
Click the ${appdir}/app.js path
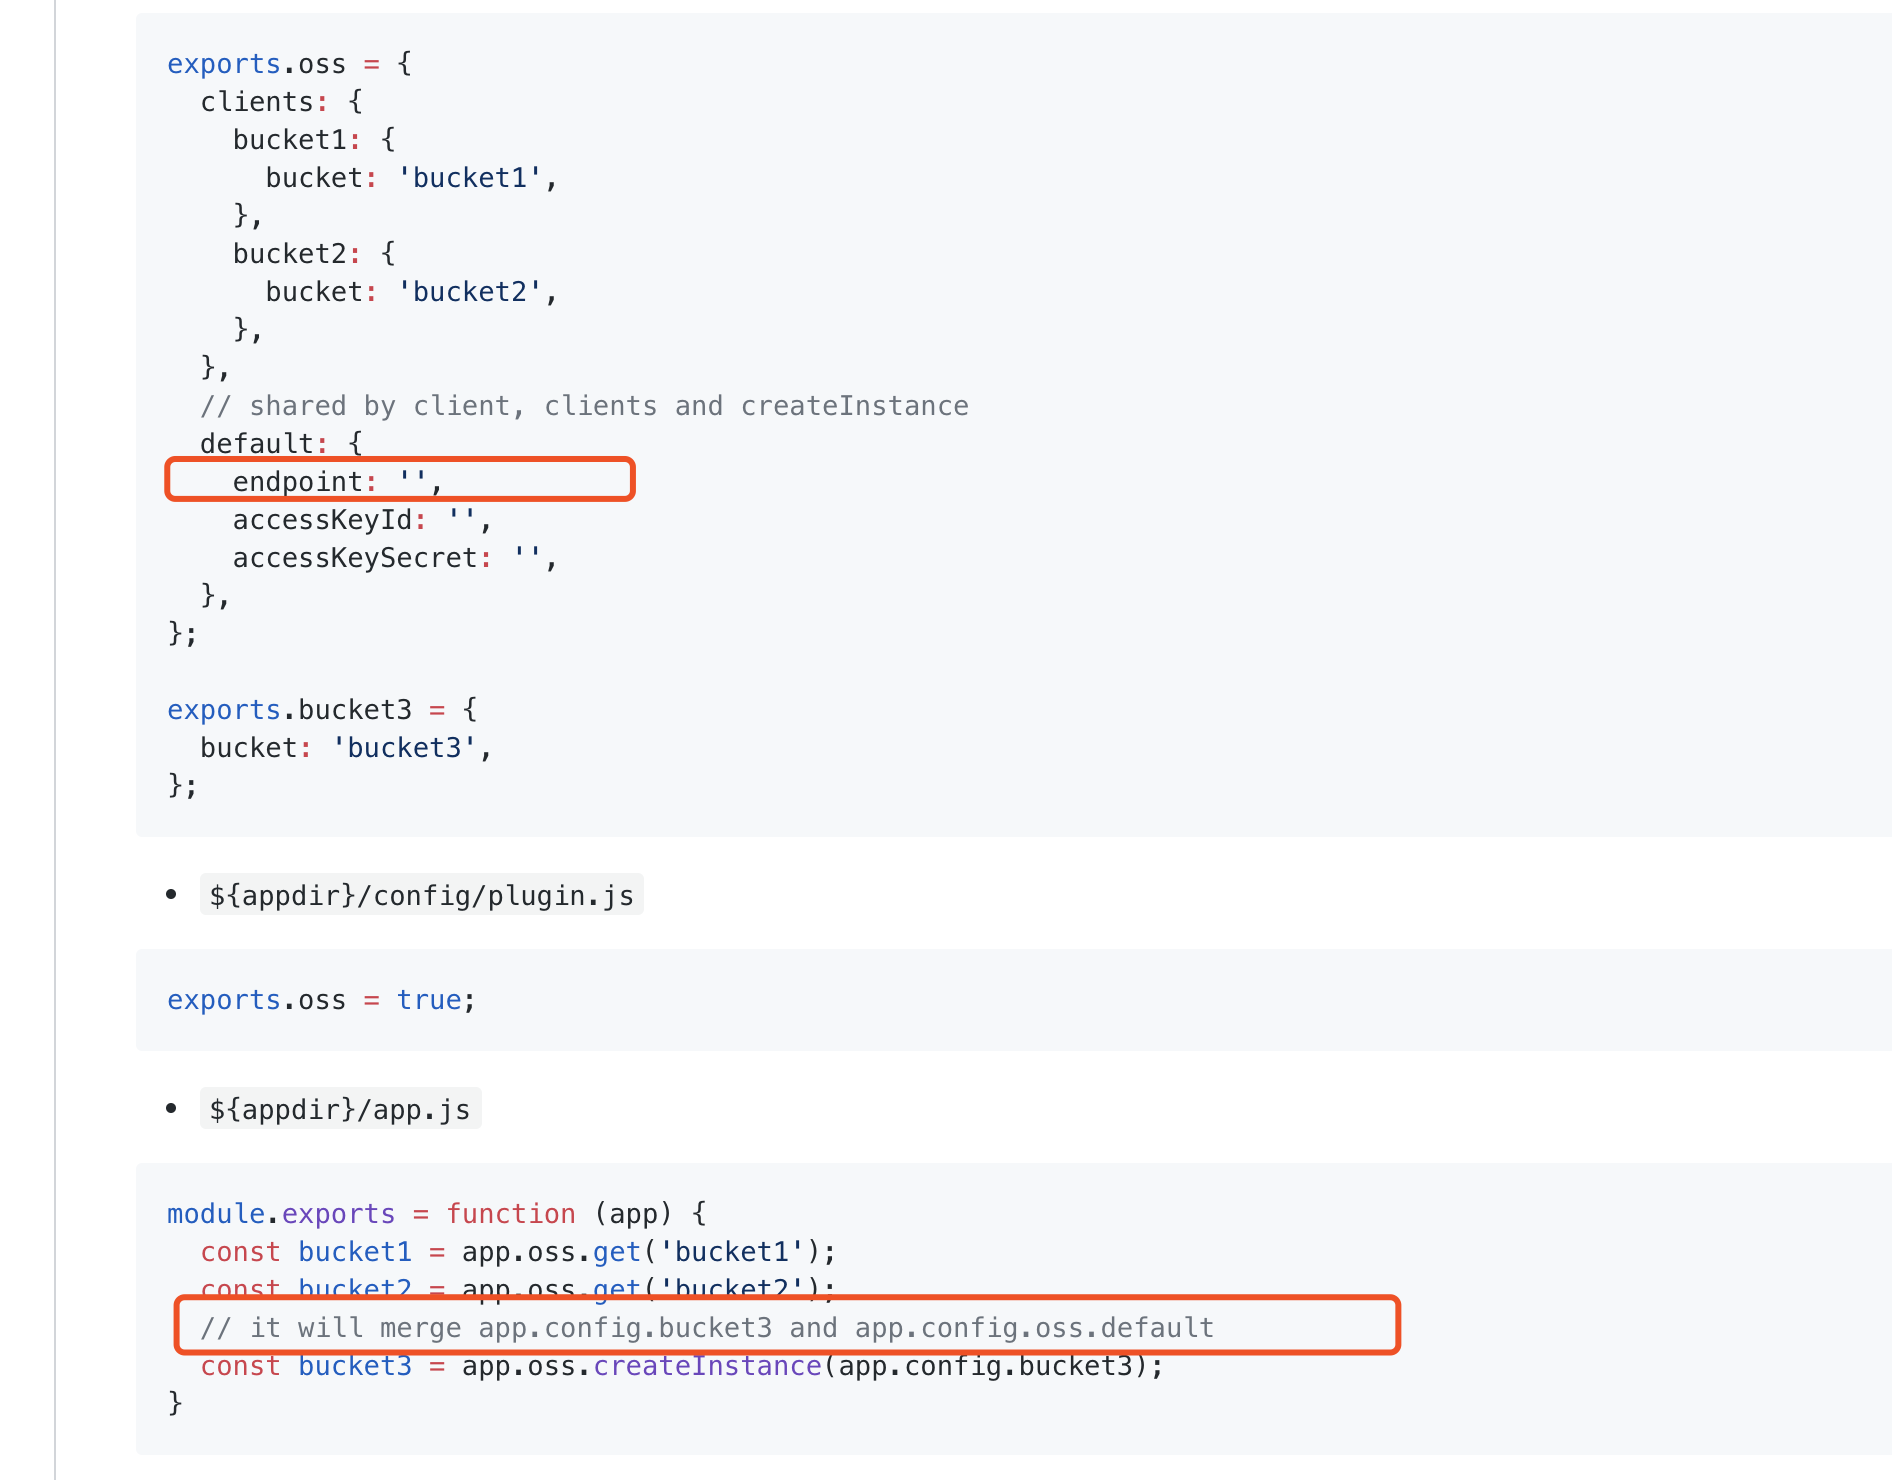(x=340, y=1109)
